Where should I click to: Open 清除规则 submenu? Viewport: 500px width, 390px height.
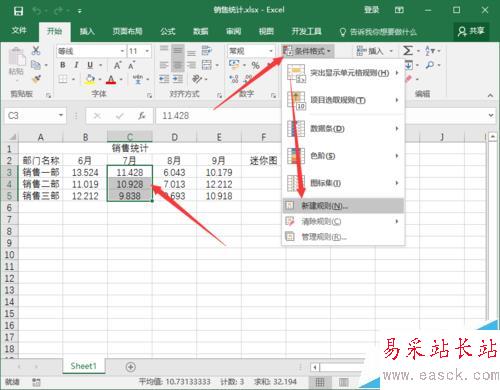pyautogui.click(x=343, y=221)
